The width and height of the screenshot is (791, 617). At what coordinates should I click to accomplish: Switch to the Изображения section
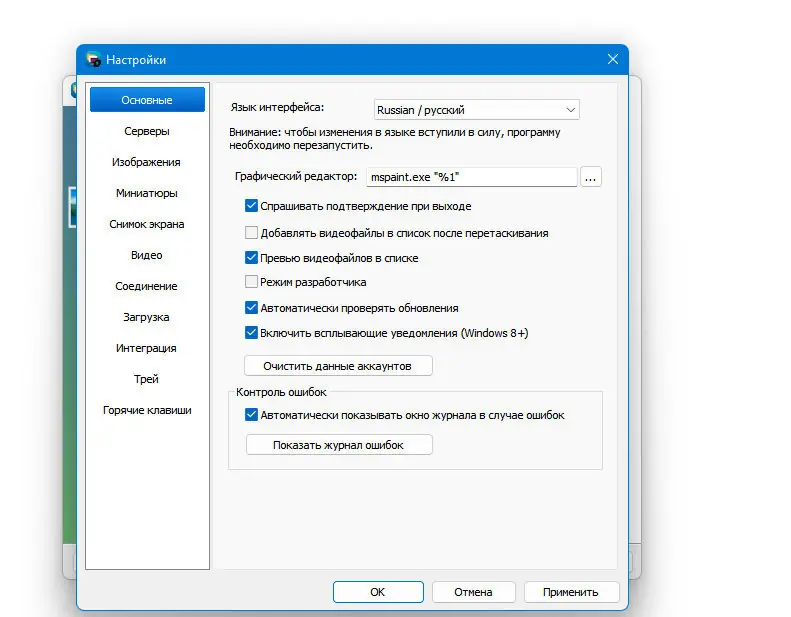(147, 162)
